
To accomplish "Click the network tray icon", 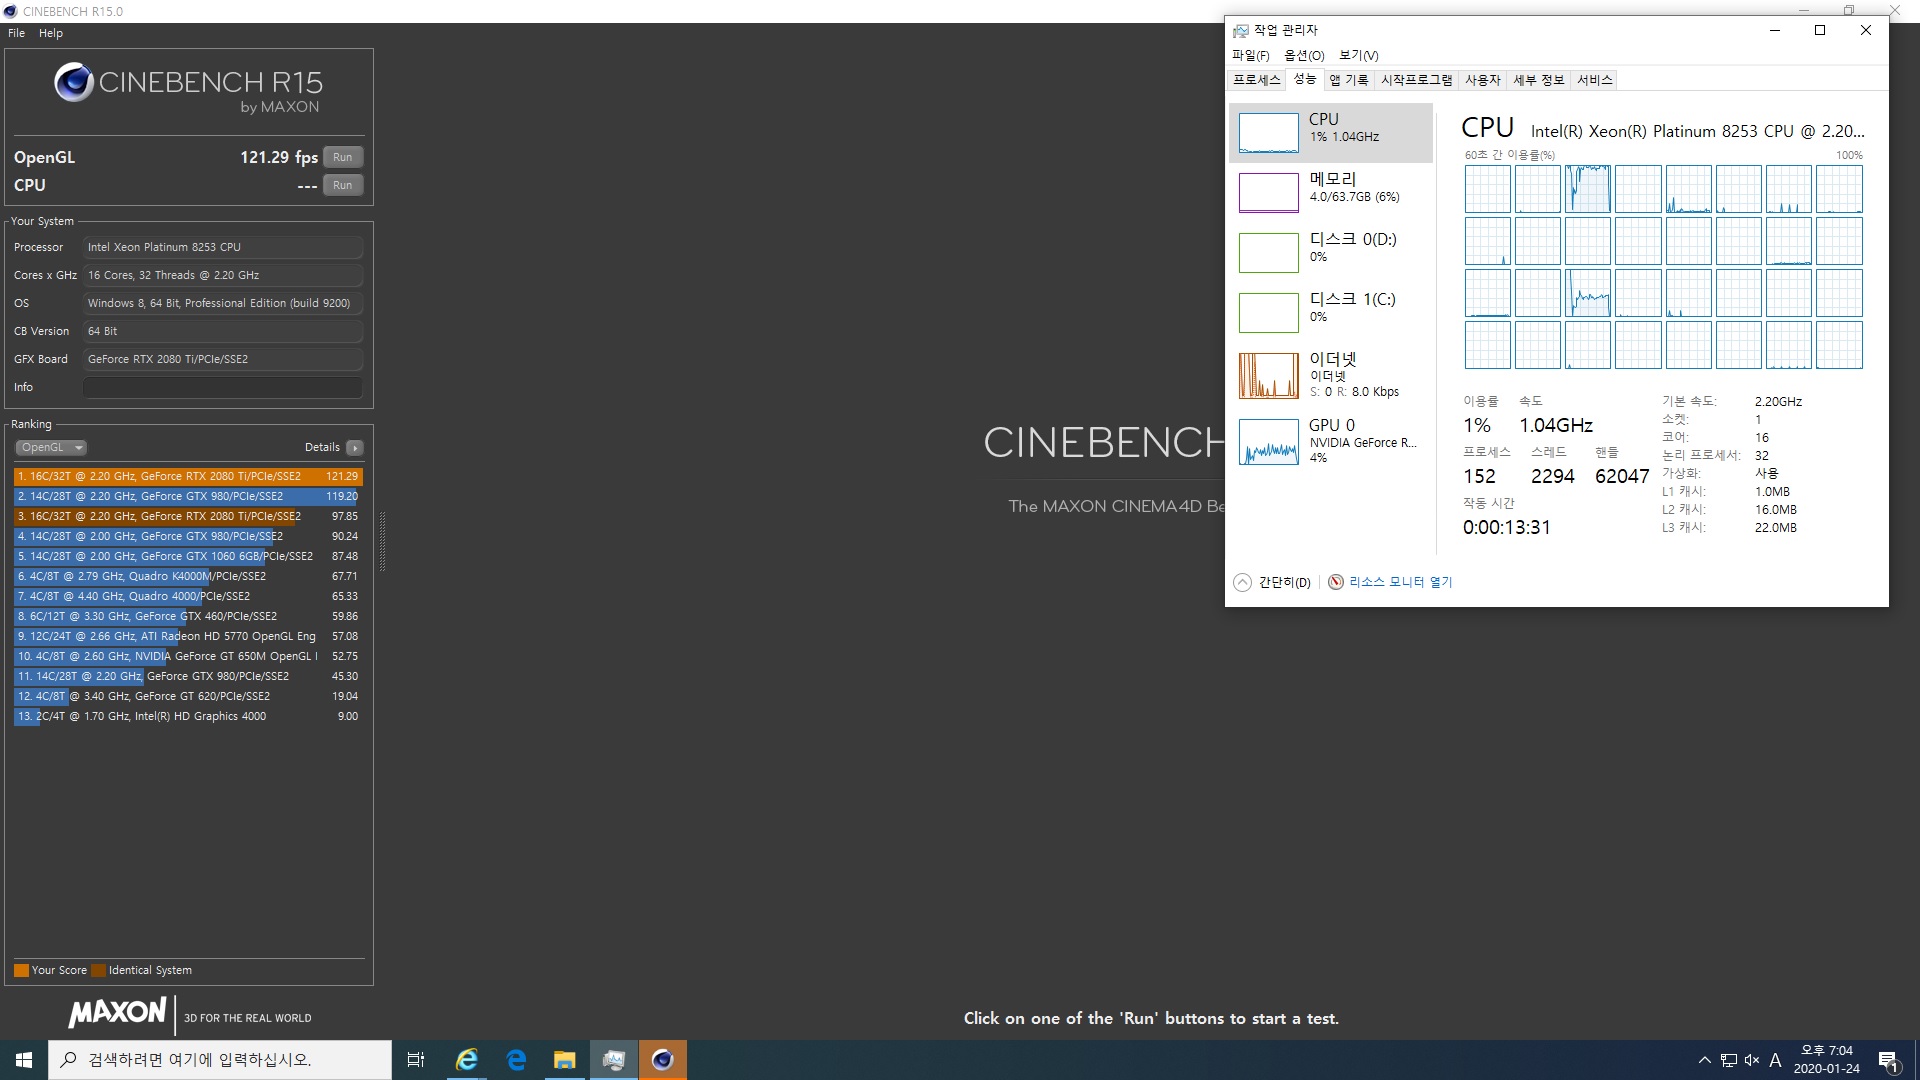I will pyautogui.click(x=1729, y=1060).
